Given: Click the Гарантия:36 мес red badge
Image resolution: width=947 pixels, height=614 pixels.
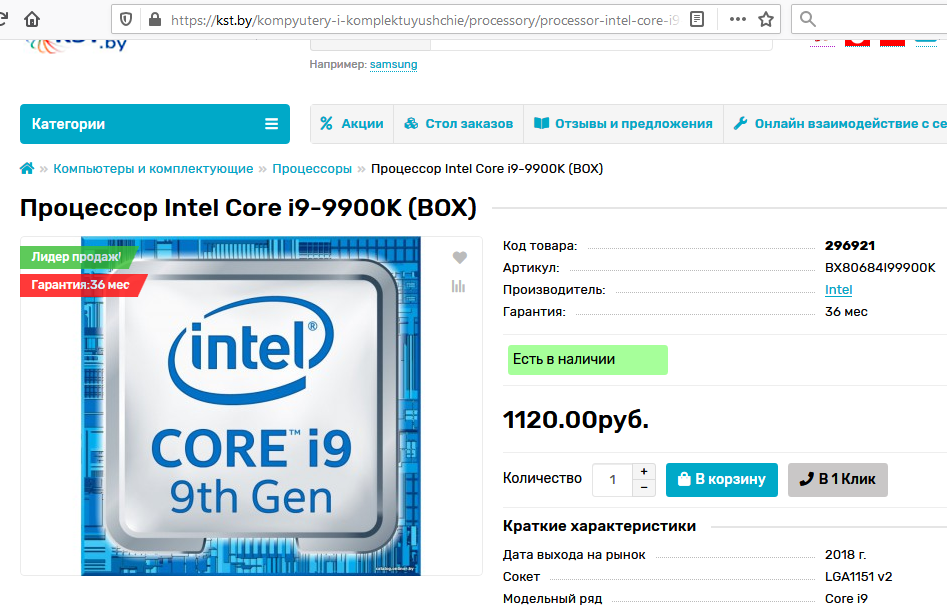Looking at the screenshot, I should click(x=81, y=285).
